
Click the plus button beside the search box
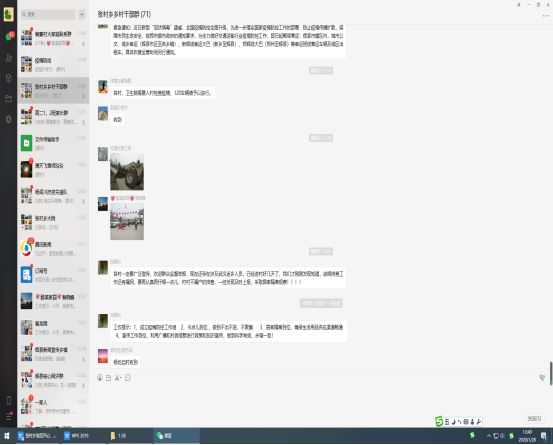pyautogui.click(x=82, y=14)
